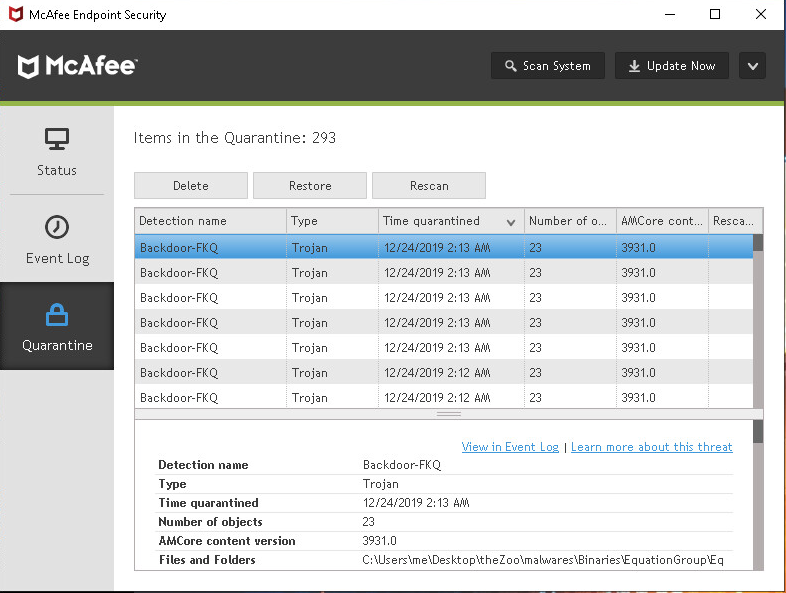Start a scan with Scan System button
This screenshot has width=786, height=593.
click(x=548, y=66)
